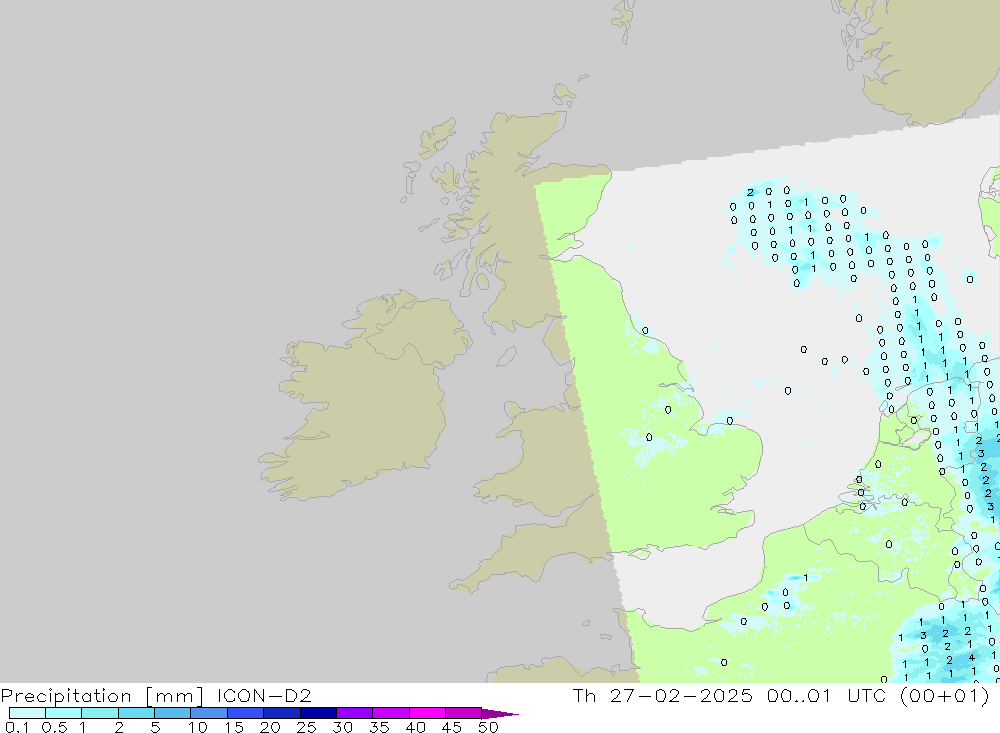Image resolution: width=1000 pixels, height=733 pixels.
Task: Click the blue 10 mm legend swatch
Action: pyautogui.click(x=208, y=713)
